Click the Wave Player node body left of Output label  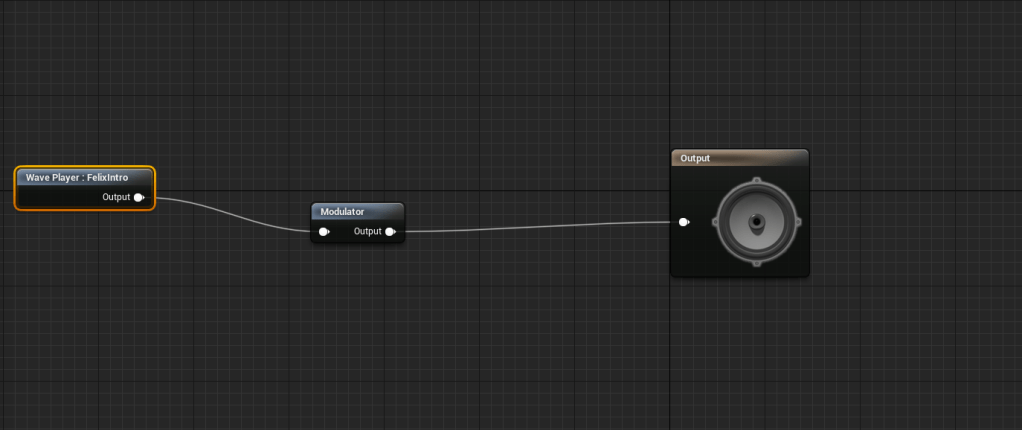tap(58, 197)
